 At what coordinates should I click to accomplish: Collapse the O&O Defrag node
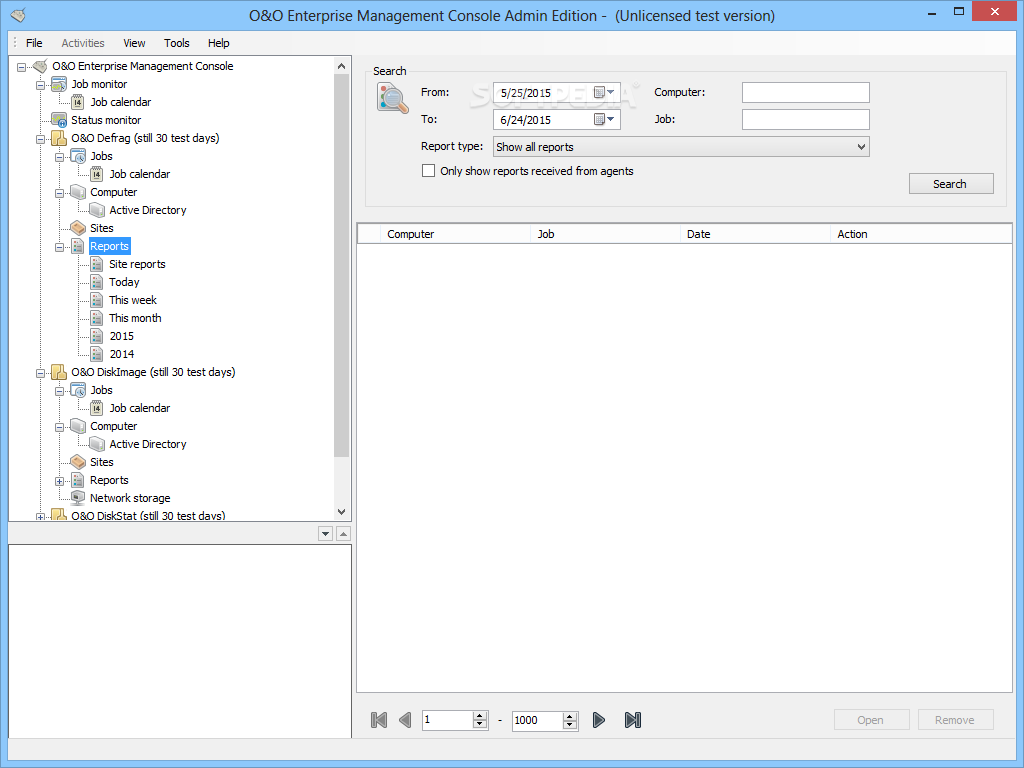click(40, 139)
